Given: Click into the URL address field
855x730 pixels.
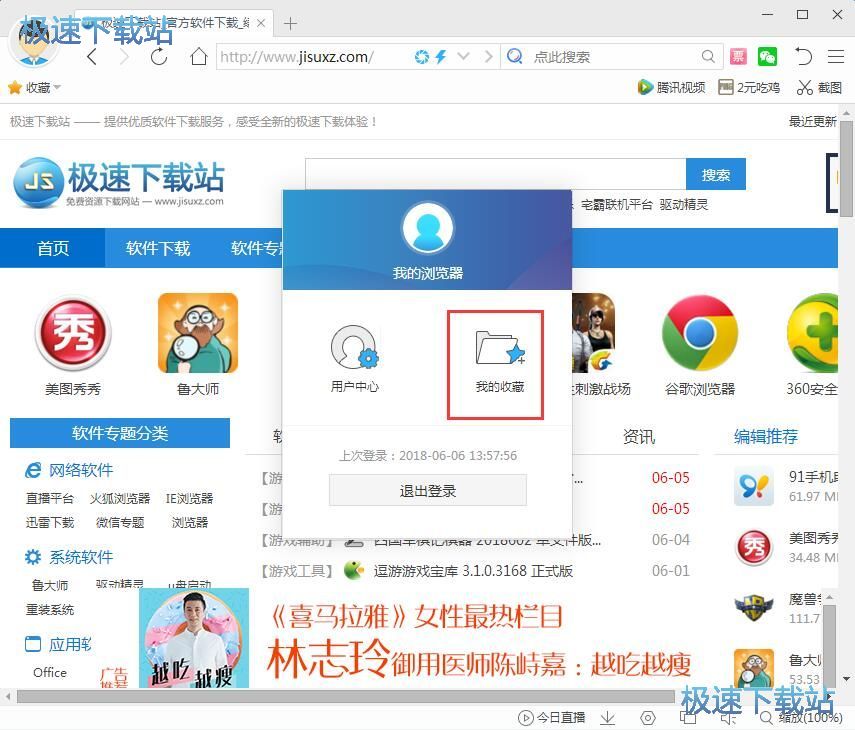Looking at the screenshot, I should click(x=314, y=57).
